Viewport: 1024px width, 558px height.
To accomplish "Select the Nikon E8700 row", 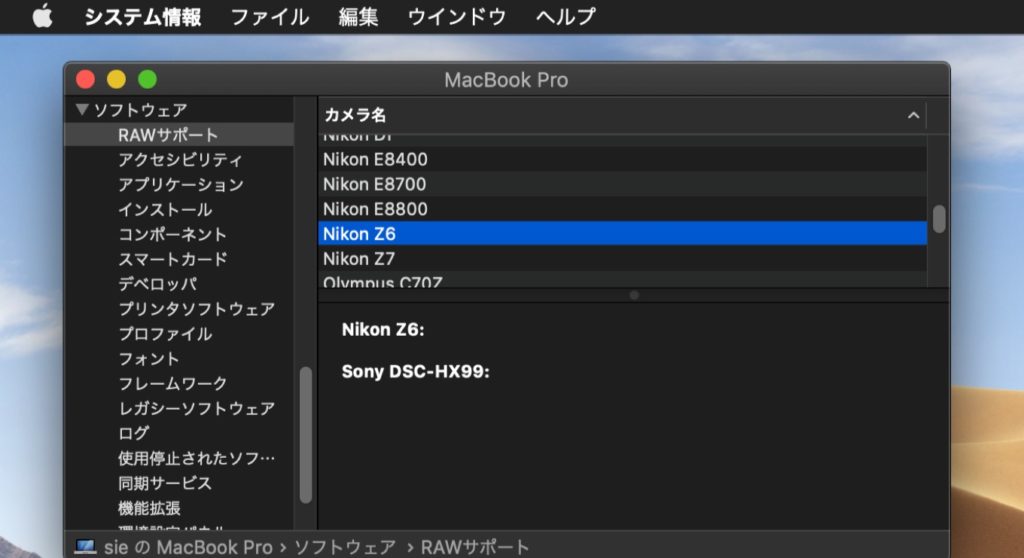I will point(622,184).
